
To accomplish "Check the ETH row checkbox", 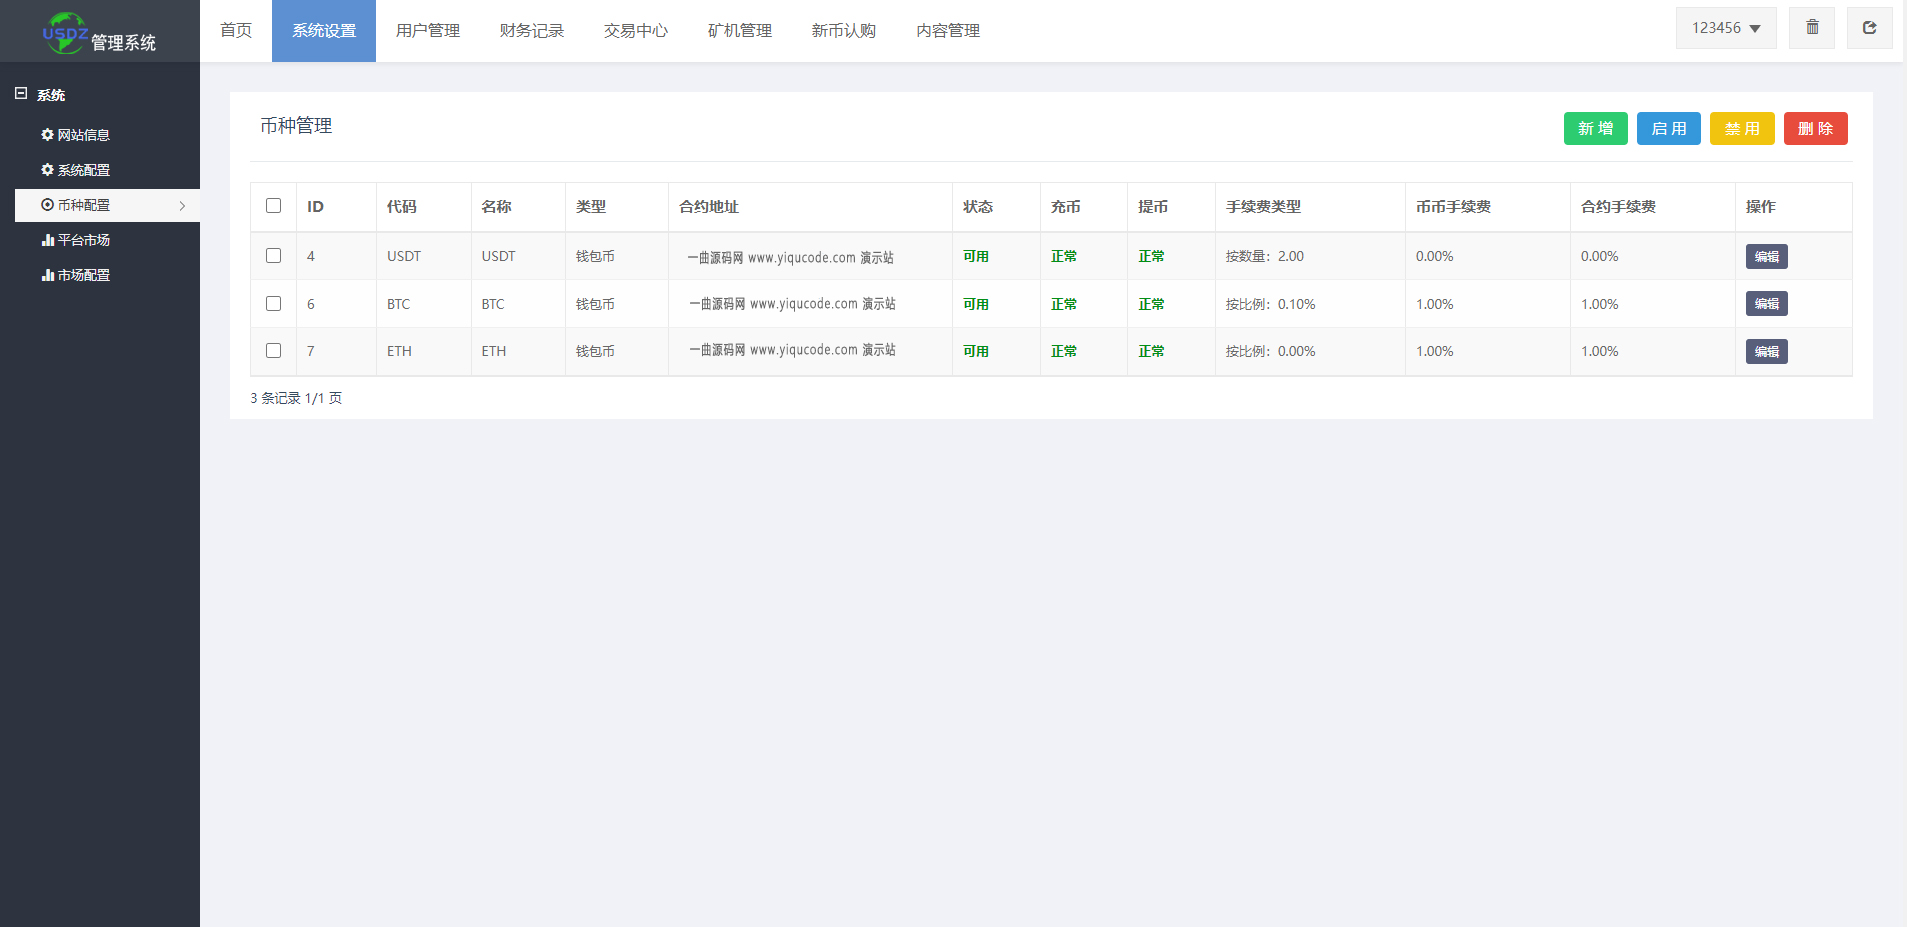I will click(x=273, y=351).
